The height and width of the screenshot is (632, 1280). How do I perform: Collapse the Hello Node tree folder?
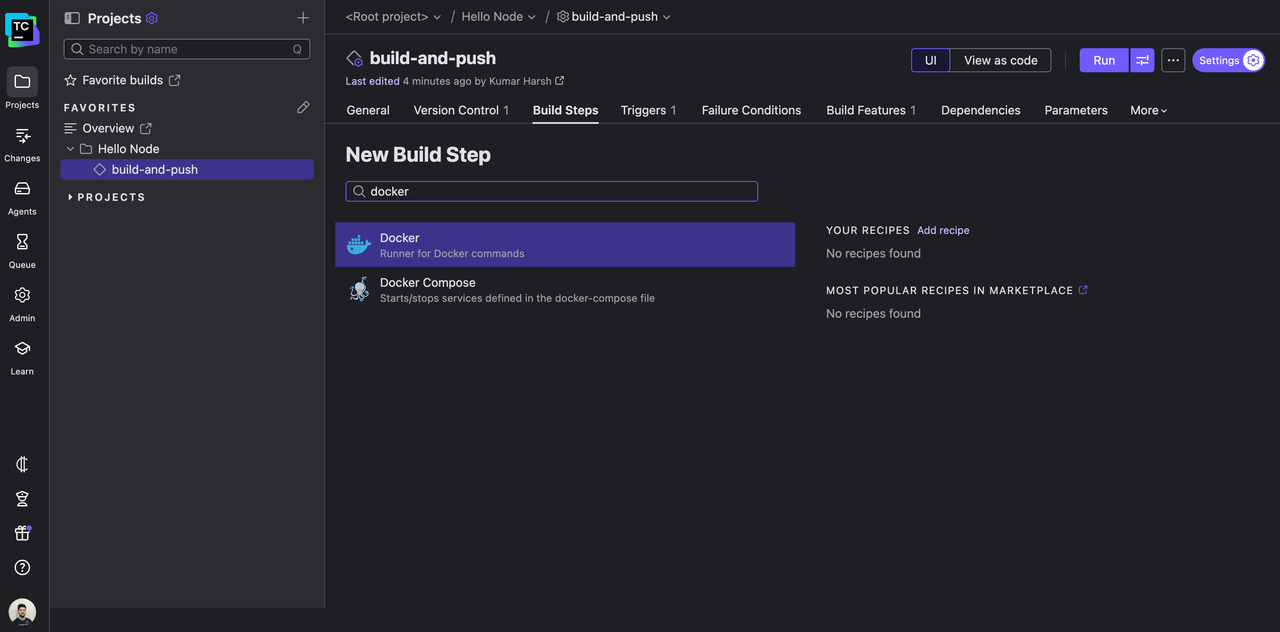(70, 149)
